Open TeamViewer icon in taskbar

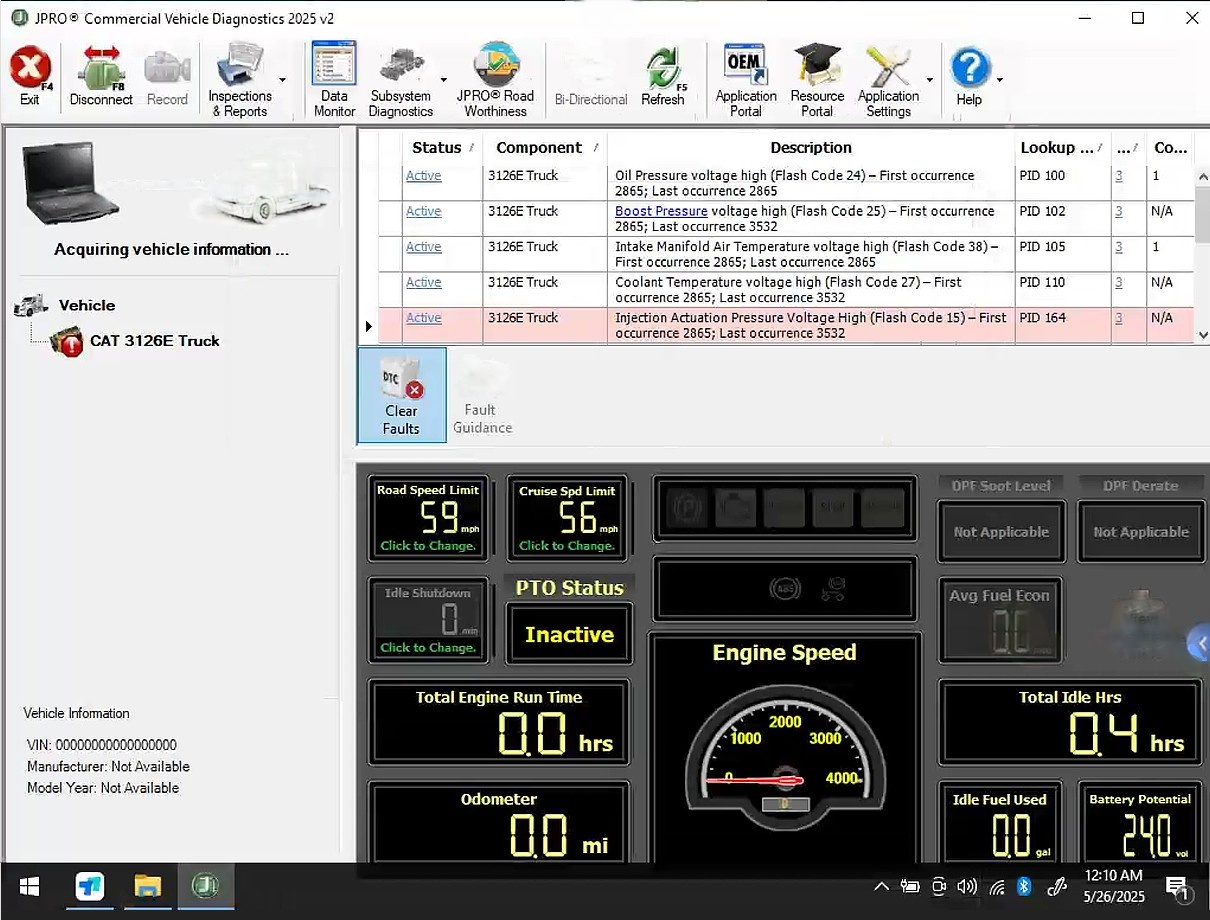[90, 887]
